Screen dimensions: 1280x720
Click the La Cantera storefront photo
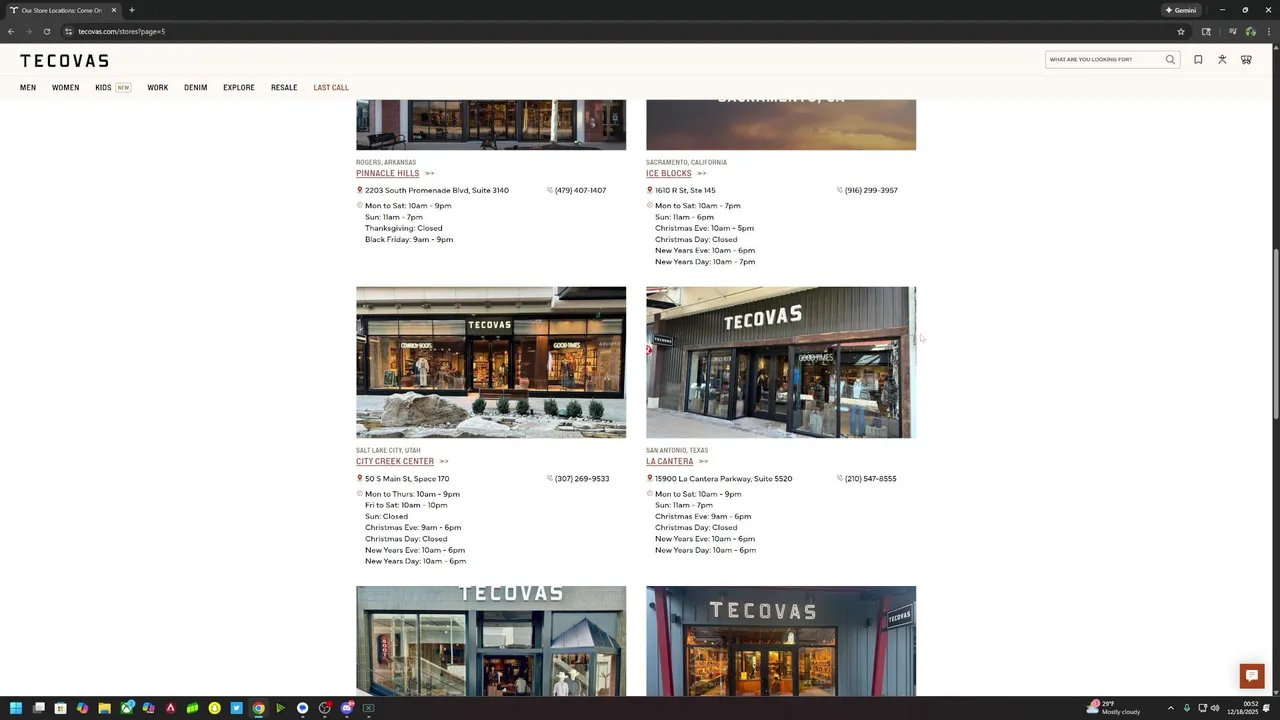[781, 362]
